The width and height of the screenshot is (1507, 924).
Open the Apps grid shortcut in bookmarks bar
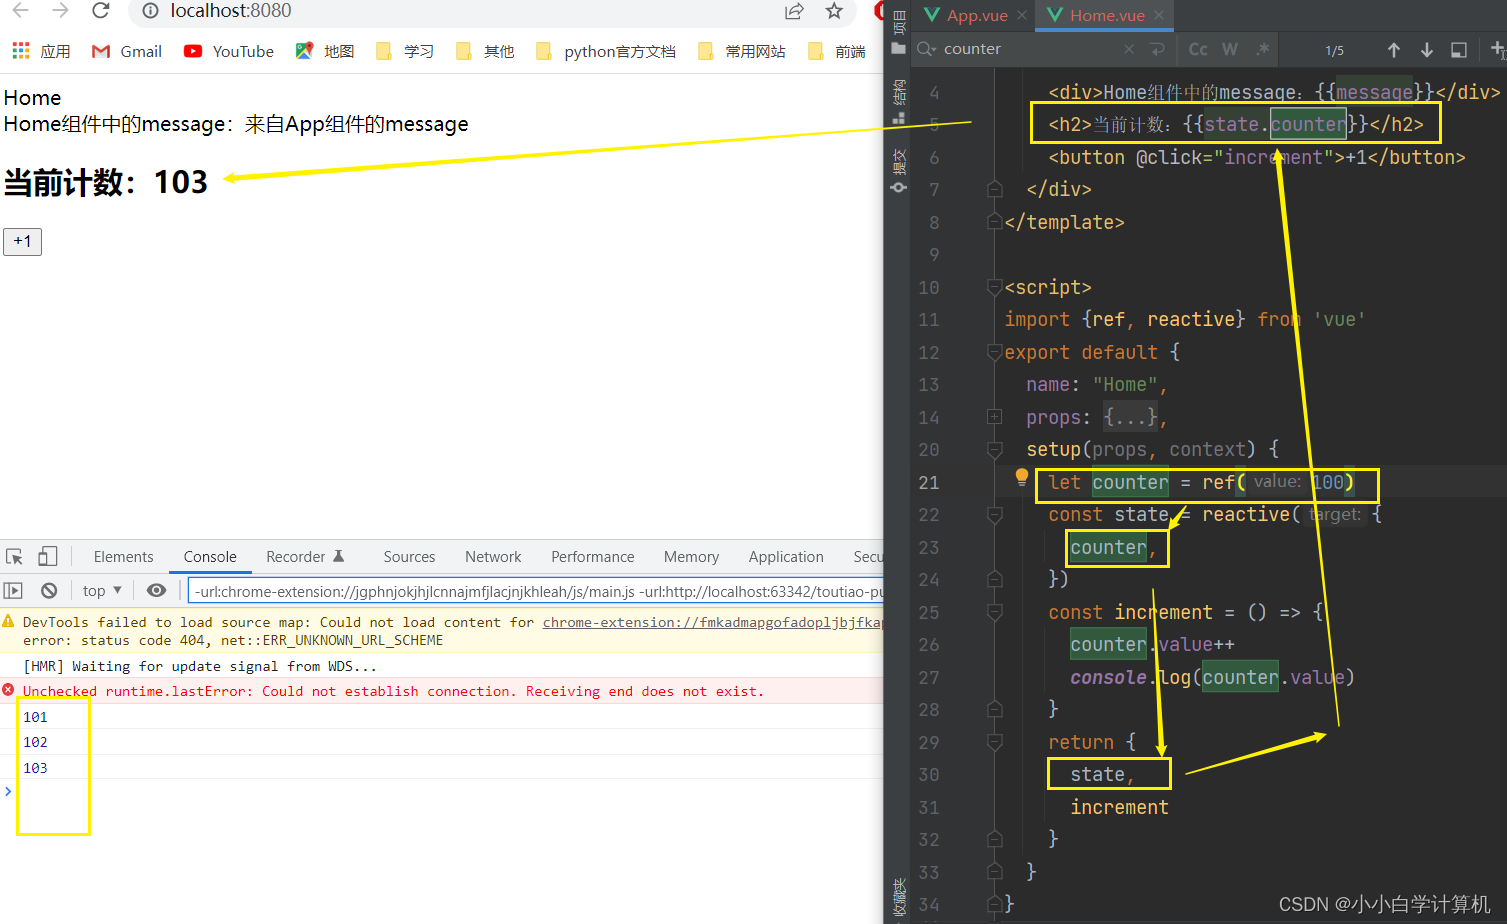coord(41,51)
